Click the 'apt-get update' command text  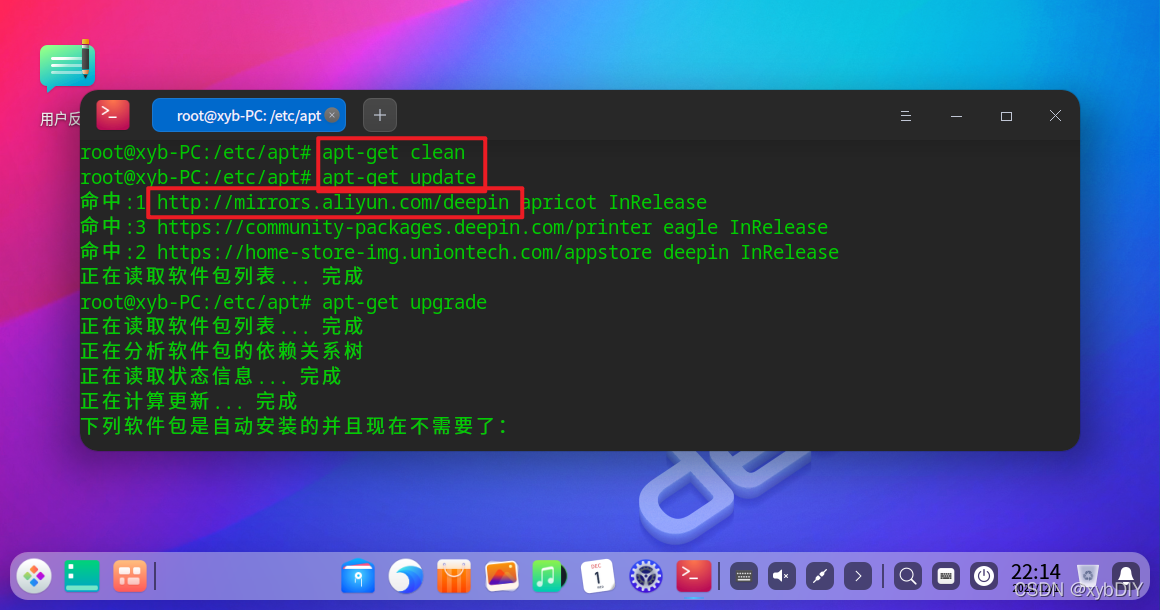click(399, 177)
